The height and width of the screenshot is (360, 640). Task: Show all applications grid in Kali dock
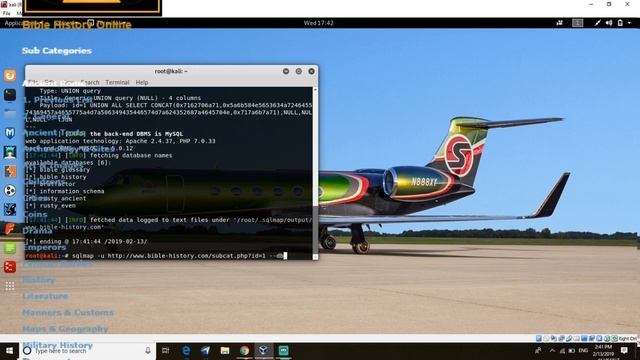(10, 286)
